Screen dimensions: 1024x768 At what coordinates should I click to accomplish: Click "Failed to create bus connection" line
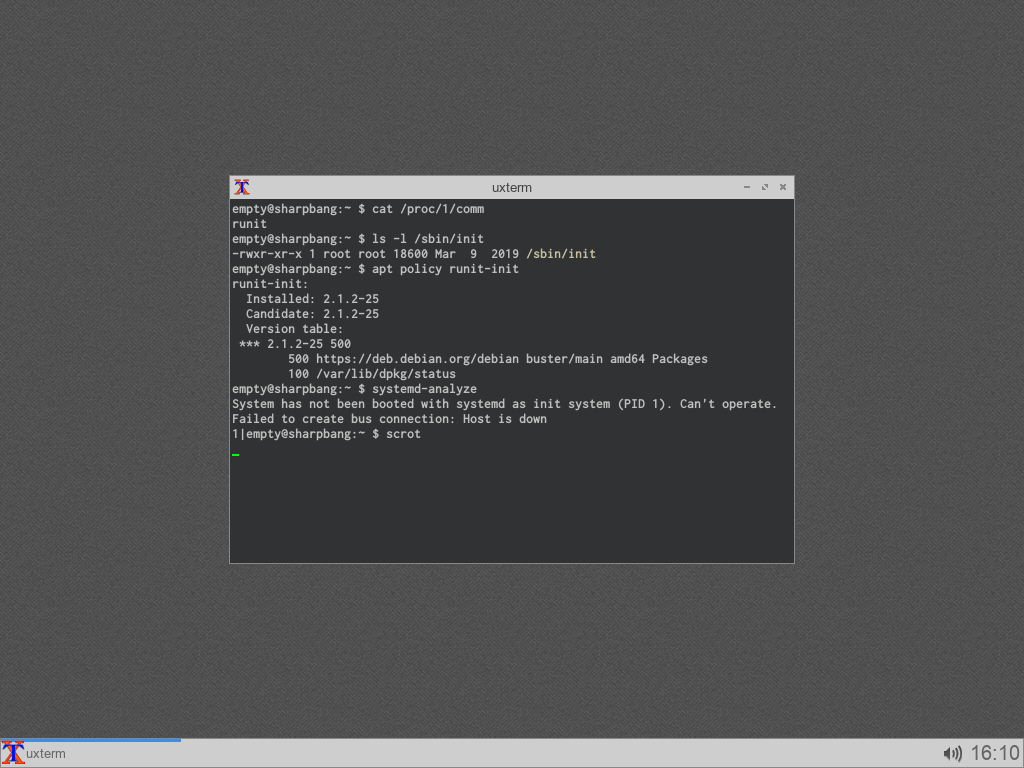point(389,419)
